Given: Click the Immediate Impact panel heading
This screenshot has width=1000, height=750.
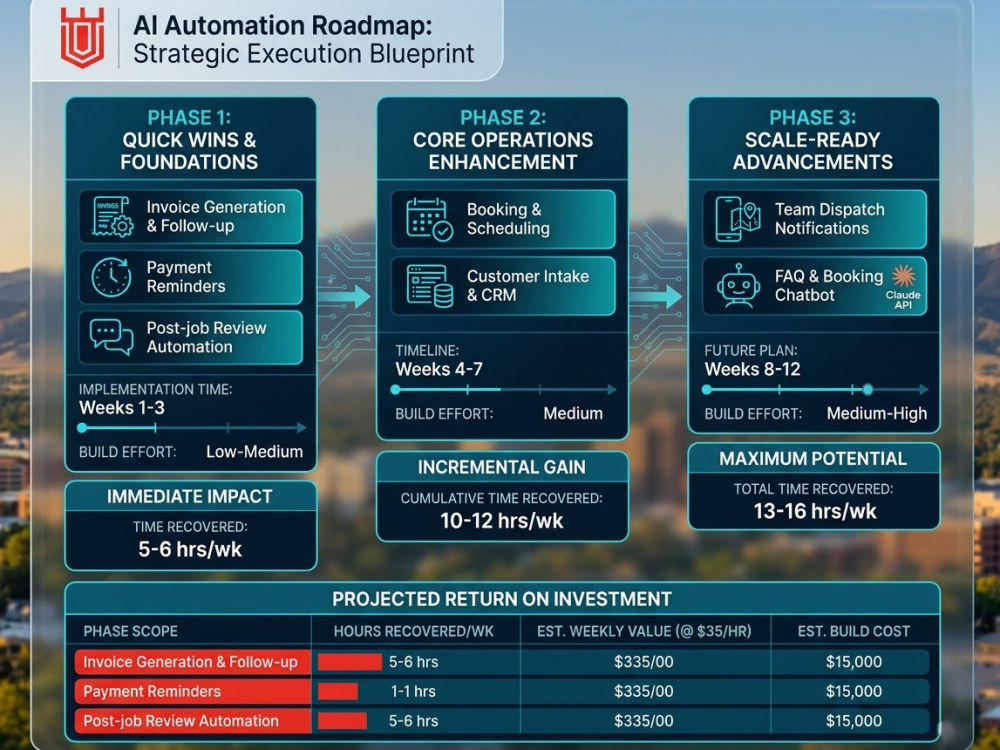Looking at the screenshot, I should click(x=189, y=496).
